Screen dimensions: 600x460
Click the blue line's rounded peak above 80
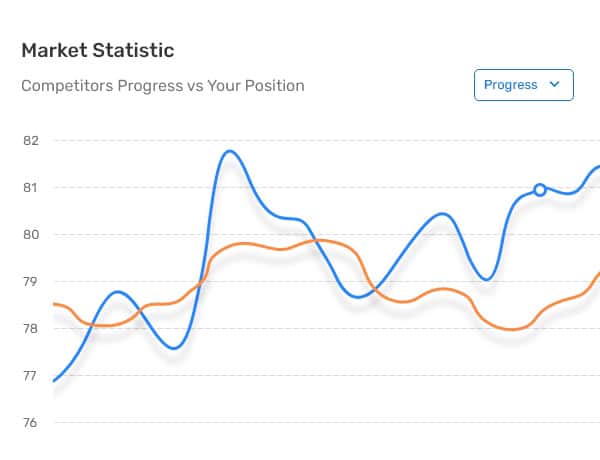[442, 214]
